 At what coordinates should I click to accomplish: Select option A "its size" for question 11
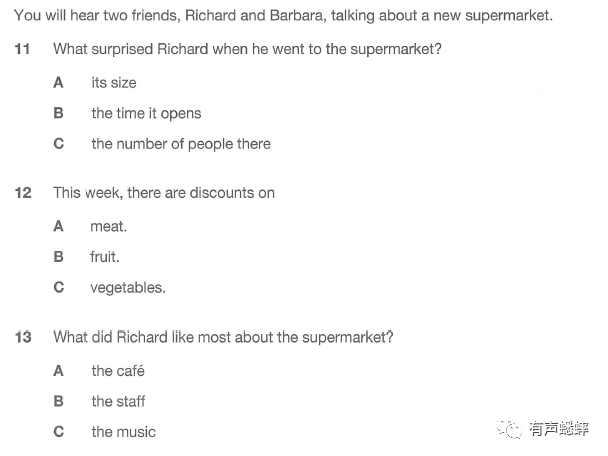tap(114, 83)
